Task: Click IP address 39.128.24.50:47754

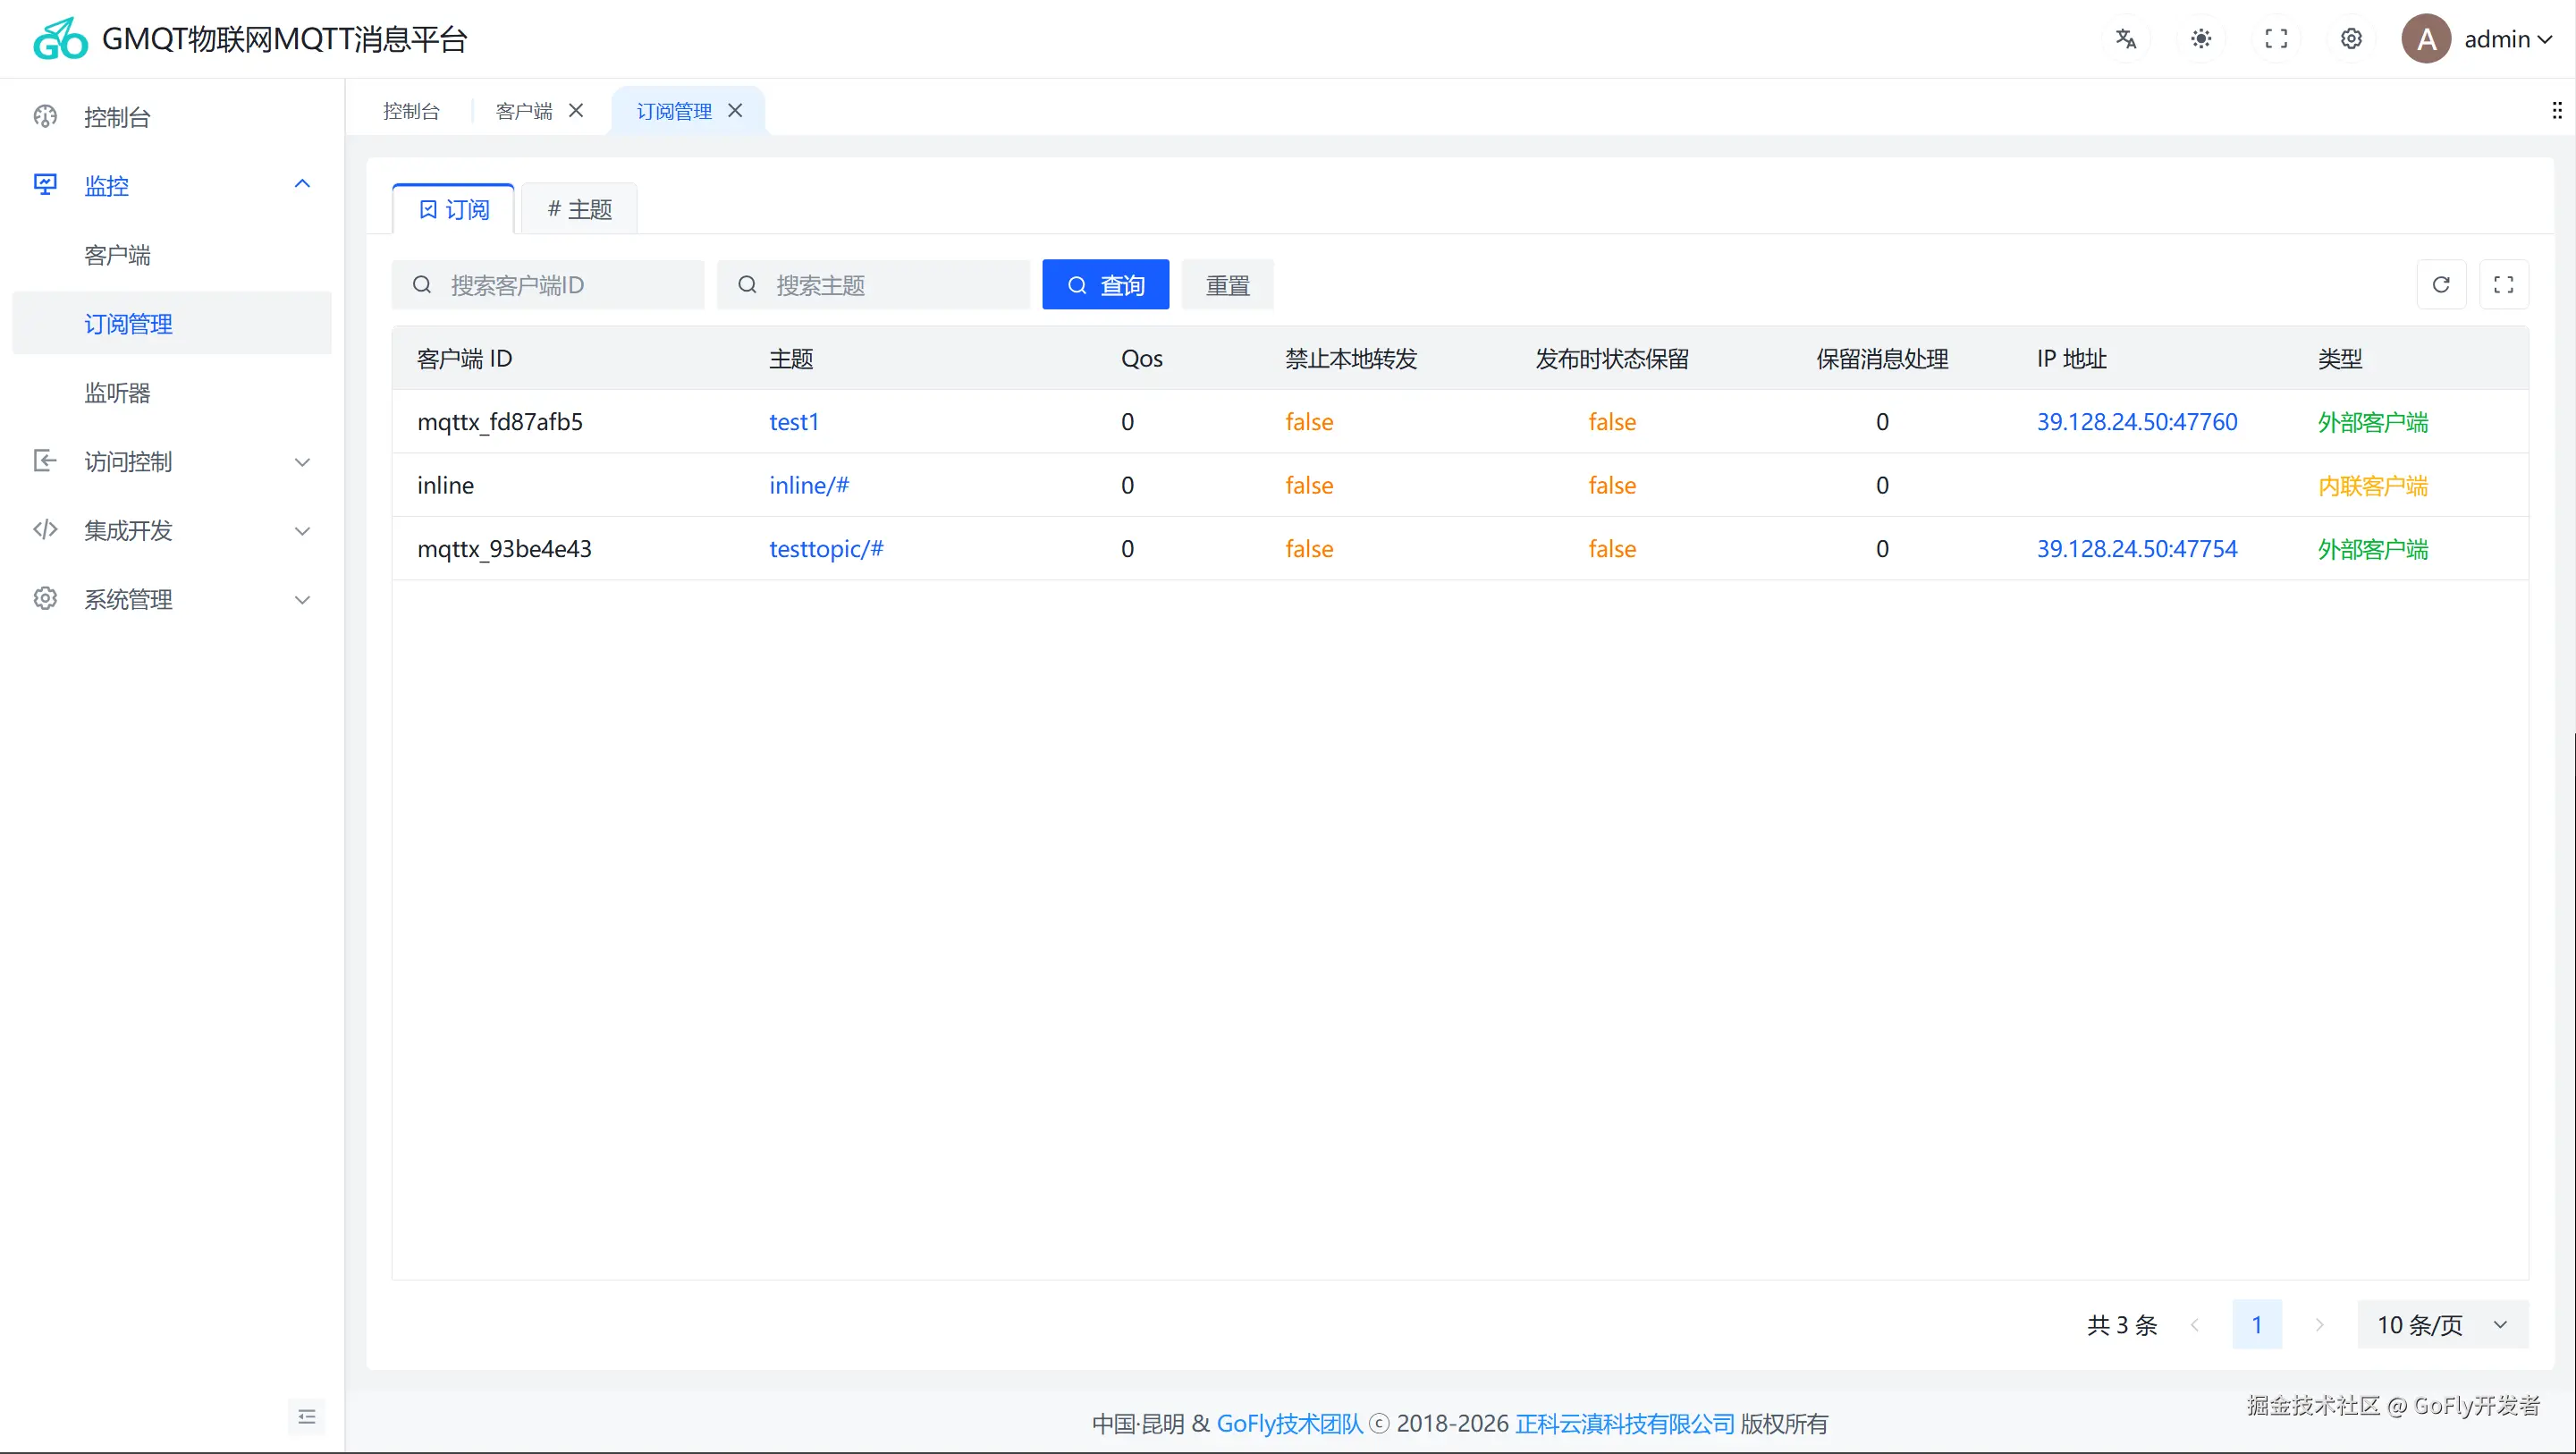Action: coord(2137,549)
